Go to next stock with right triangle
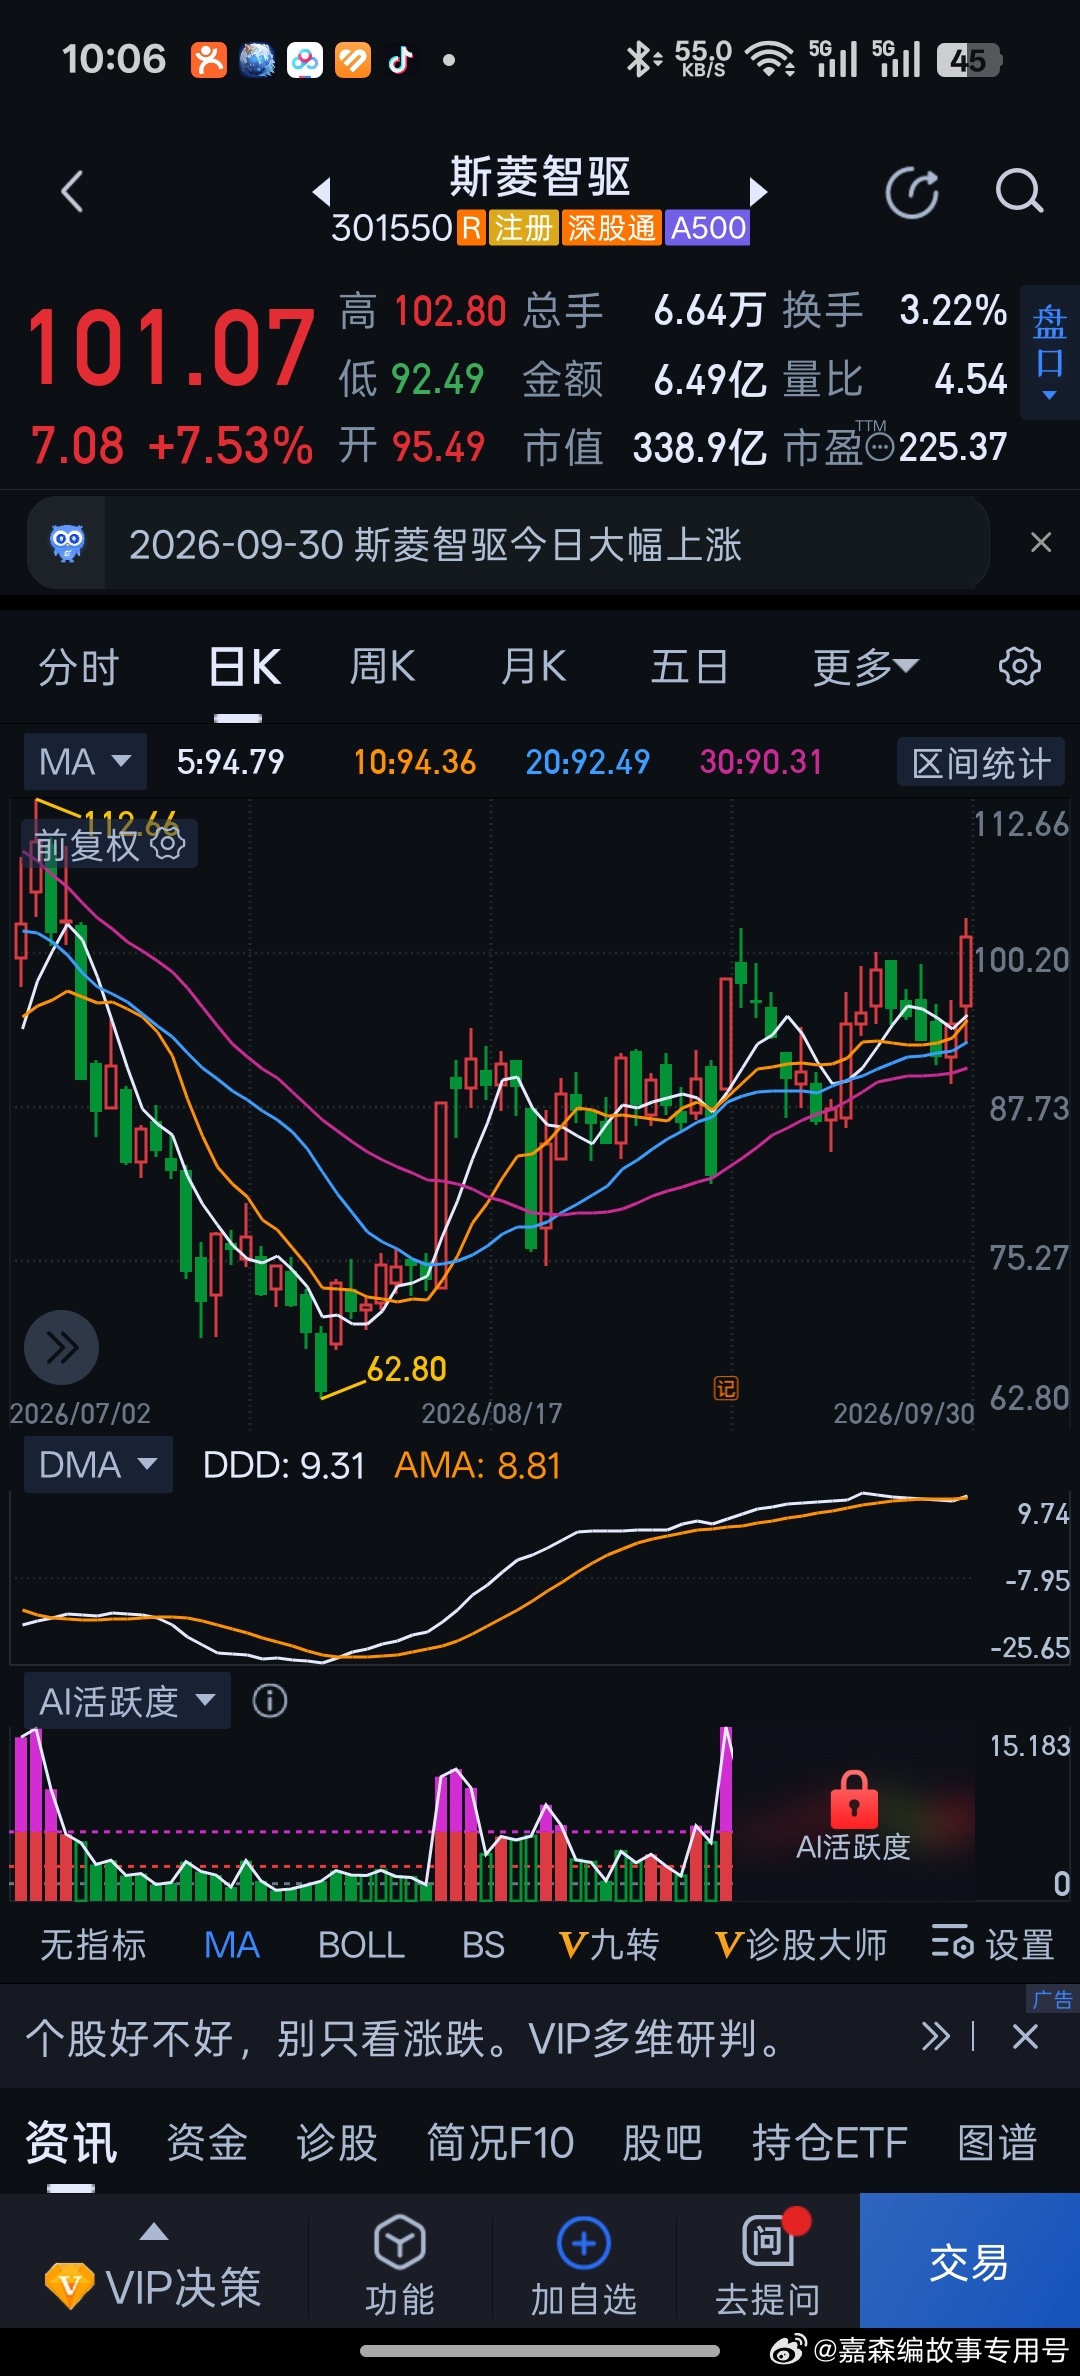The width and height of the screenshot is (1080, 2376). (758, 191)
